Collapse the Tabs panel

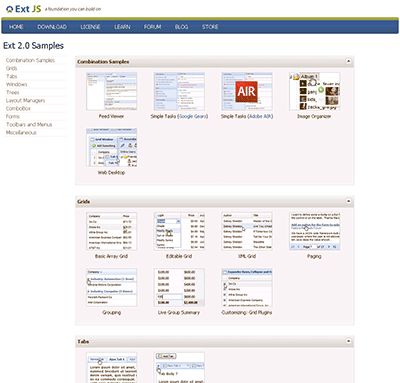click(x=348, y=341)
